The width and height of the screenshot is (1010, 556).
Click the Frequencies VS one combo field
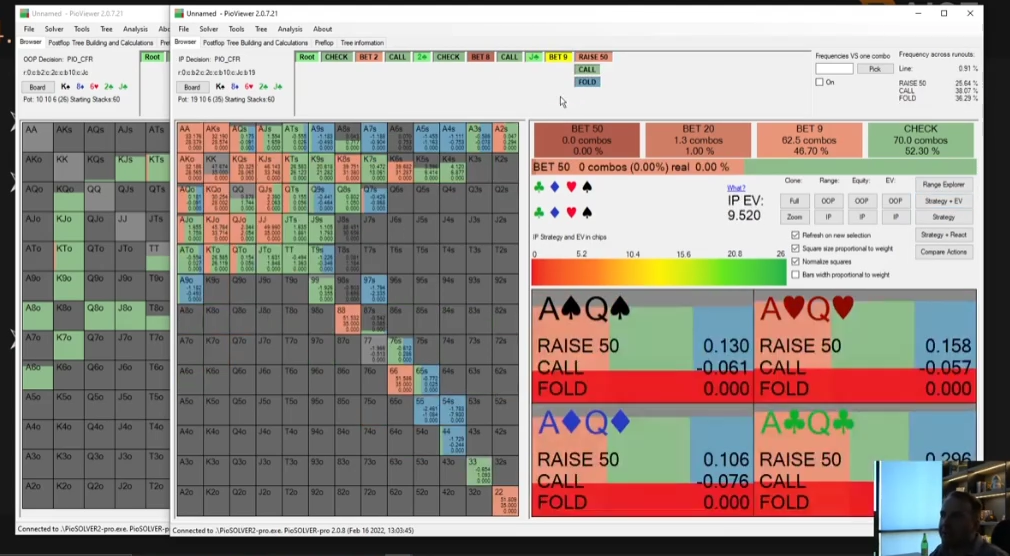[x=834, y=69]
